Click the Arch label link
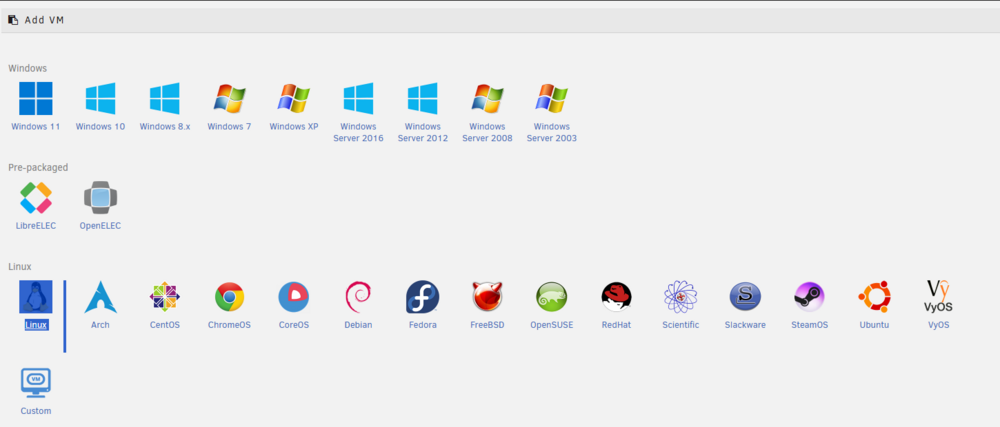The height and width of the screenshot is (427, 1000). click(x=100, y=325)
